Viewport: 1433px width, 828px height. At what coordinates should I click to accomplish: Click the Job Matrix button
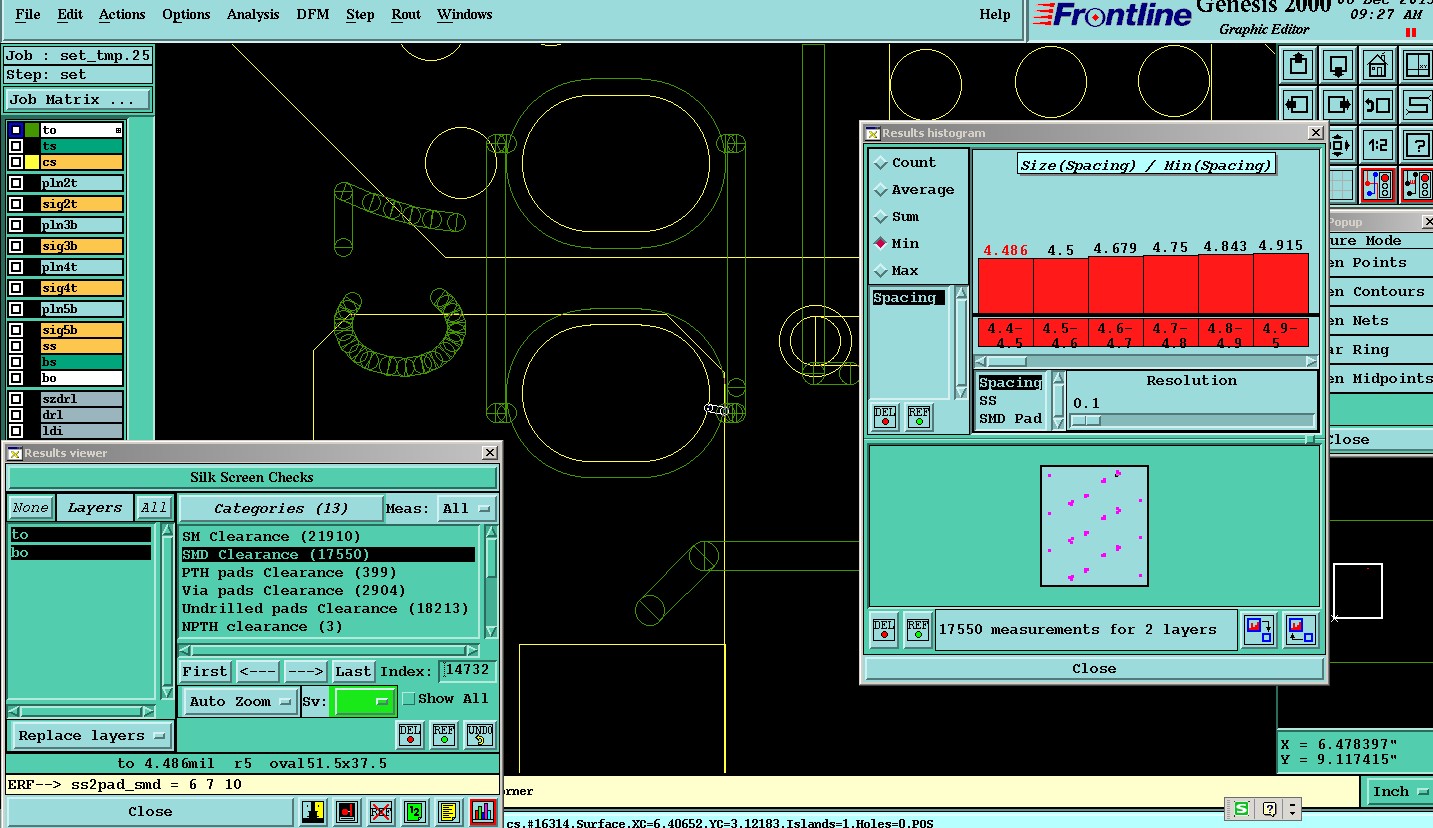(x=78, y=100)
